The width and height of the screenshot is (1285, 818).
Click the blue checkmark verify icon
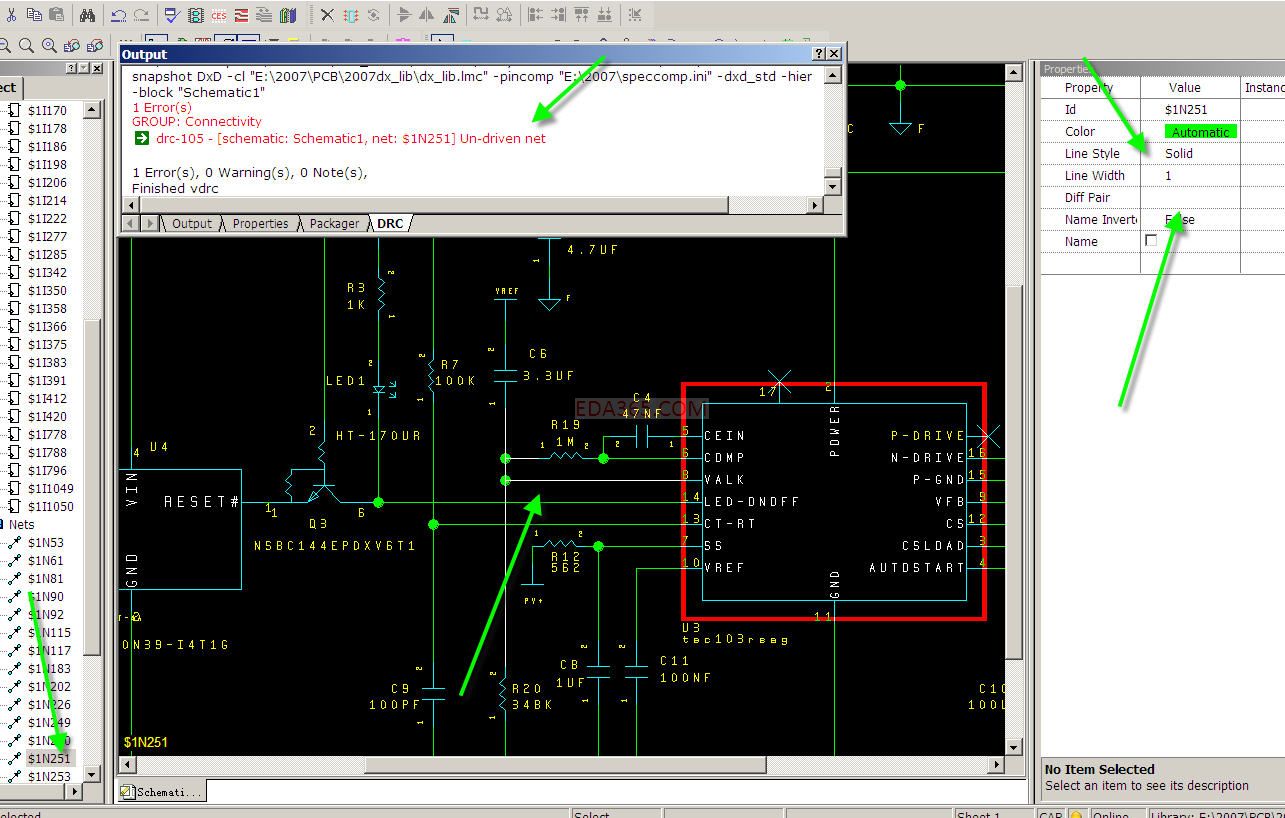(171, 15)
